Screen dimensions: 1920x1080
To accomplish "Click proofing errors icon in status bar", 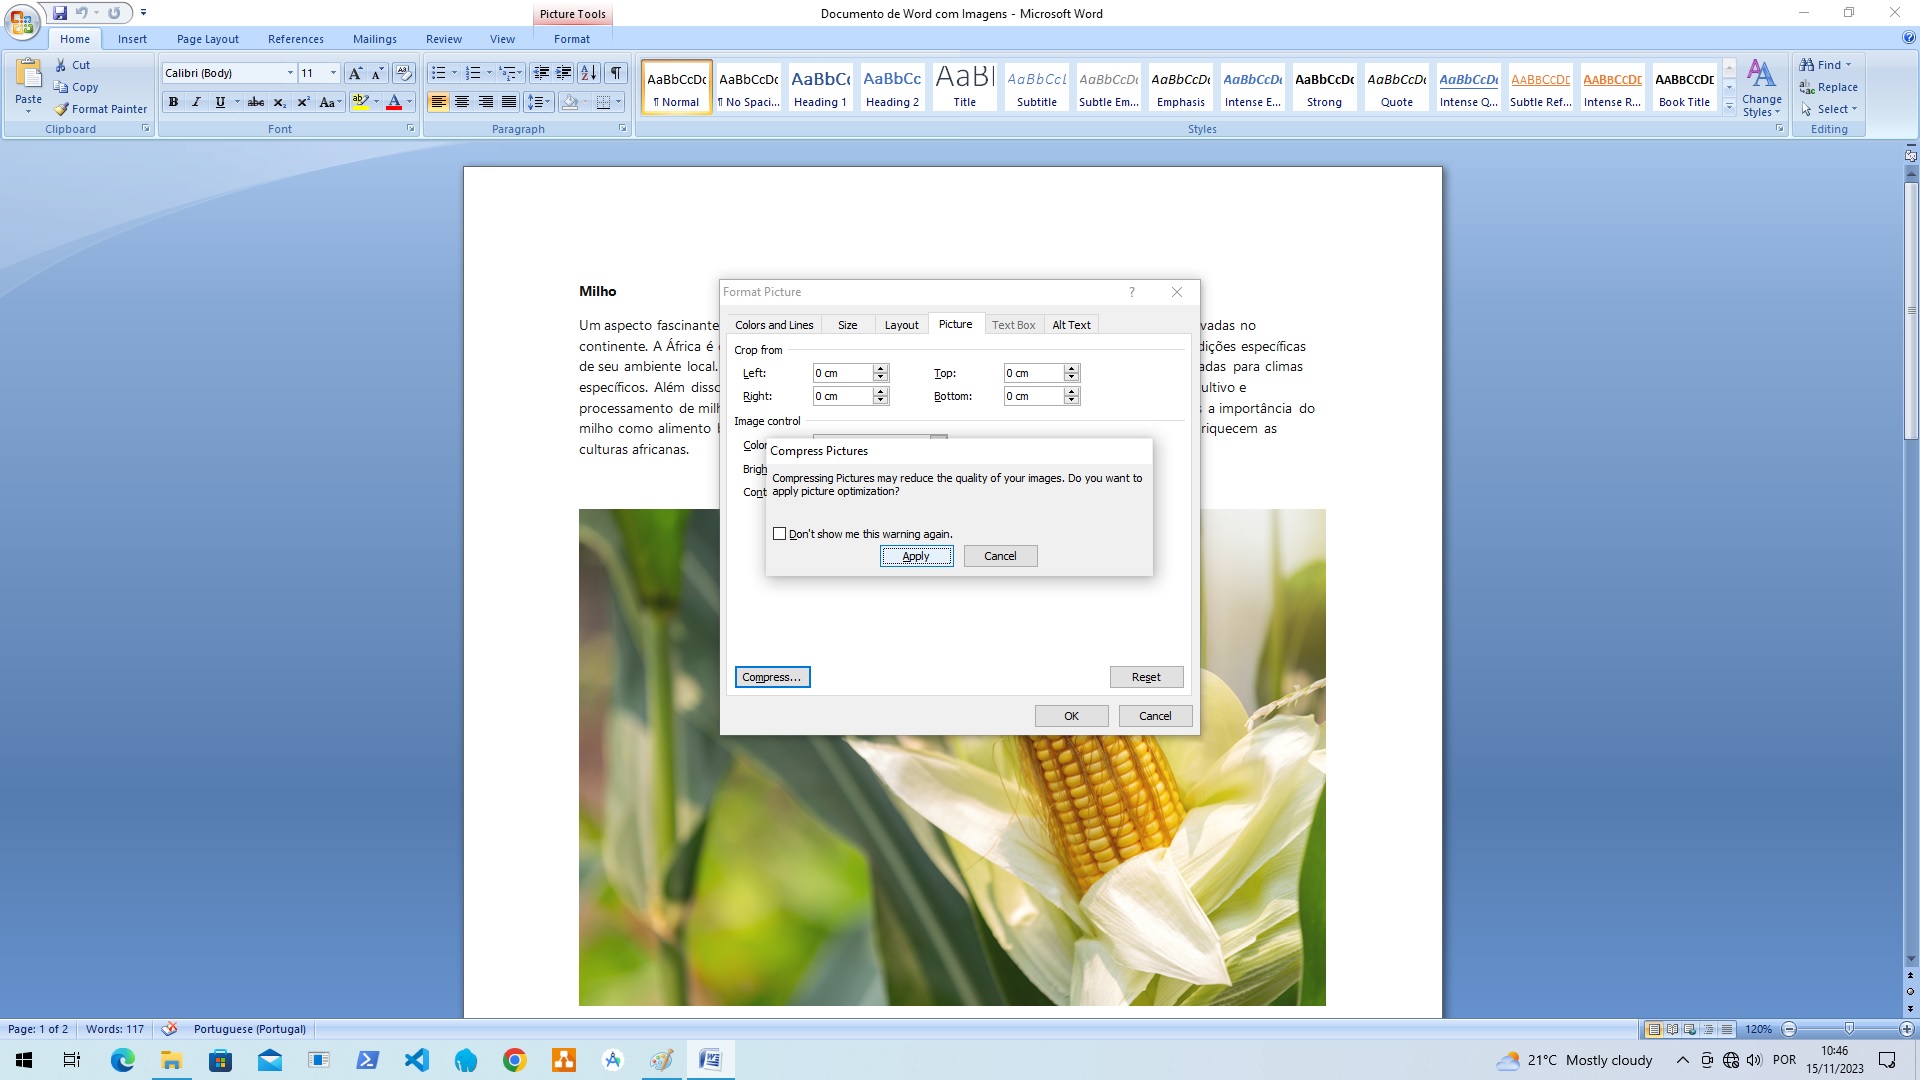I will click(169, 1029).
